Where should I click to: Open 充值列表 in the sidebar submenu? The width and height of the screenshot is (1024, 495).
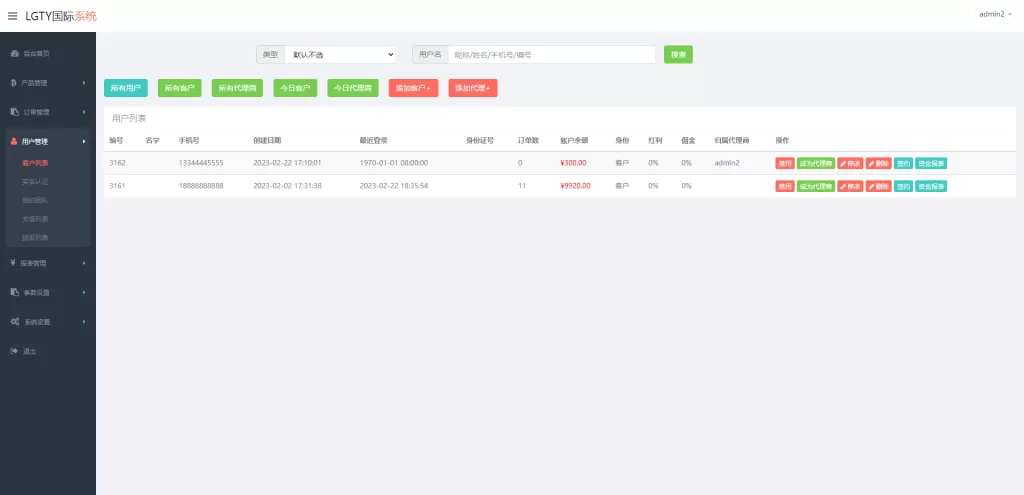click(35, 219)
